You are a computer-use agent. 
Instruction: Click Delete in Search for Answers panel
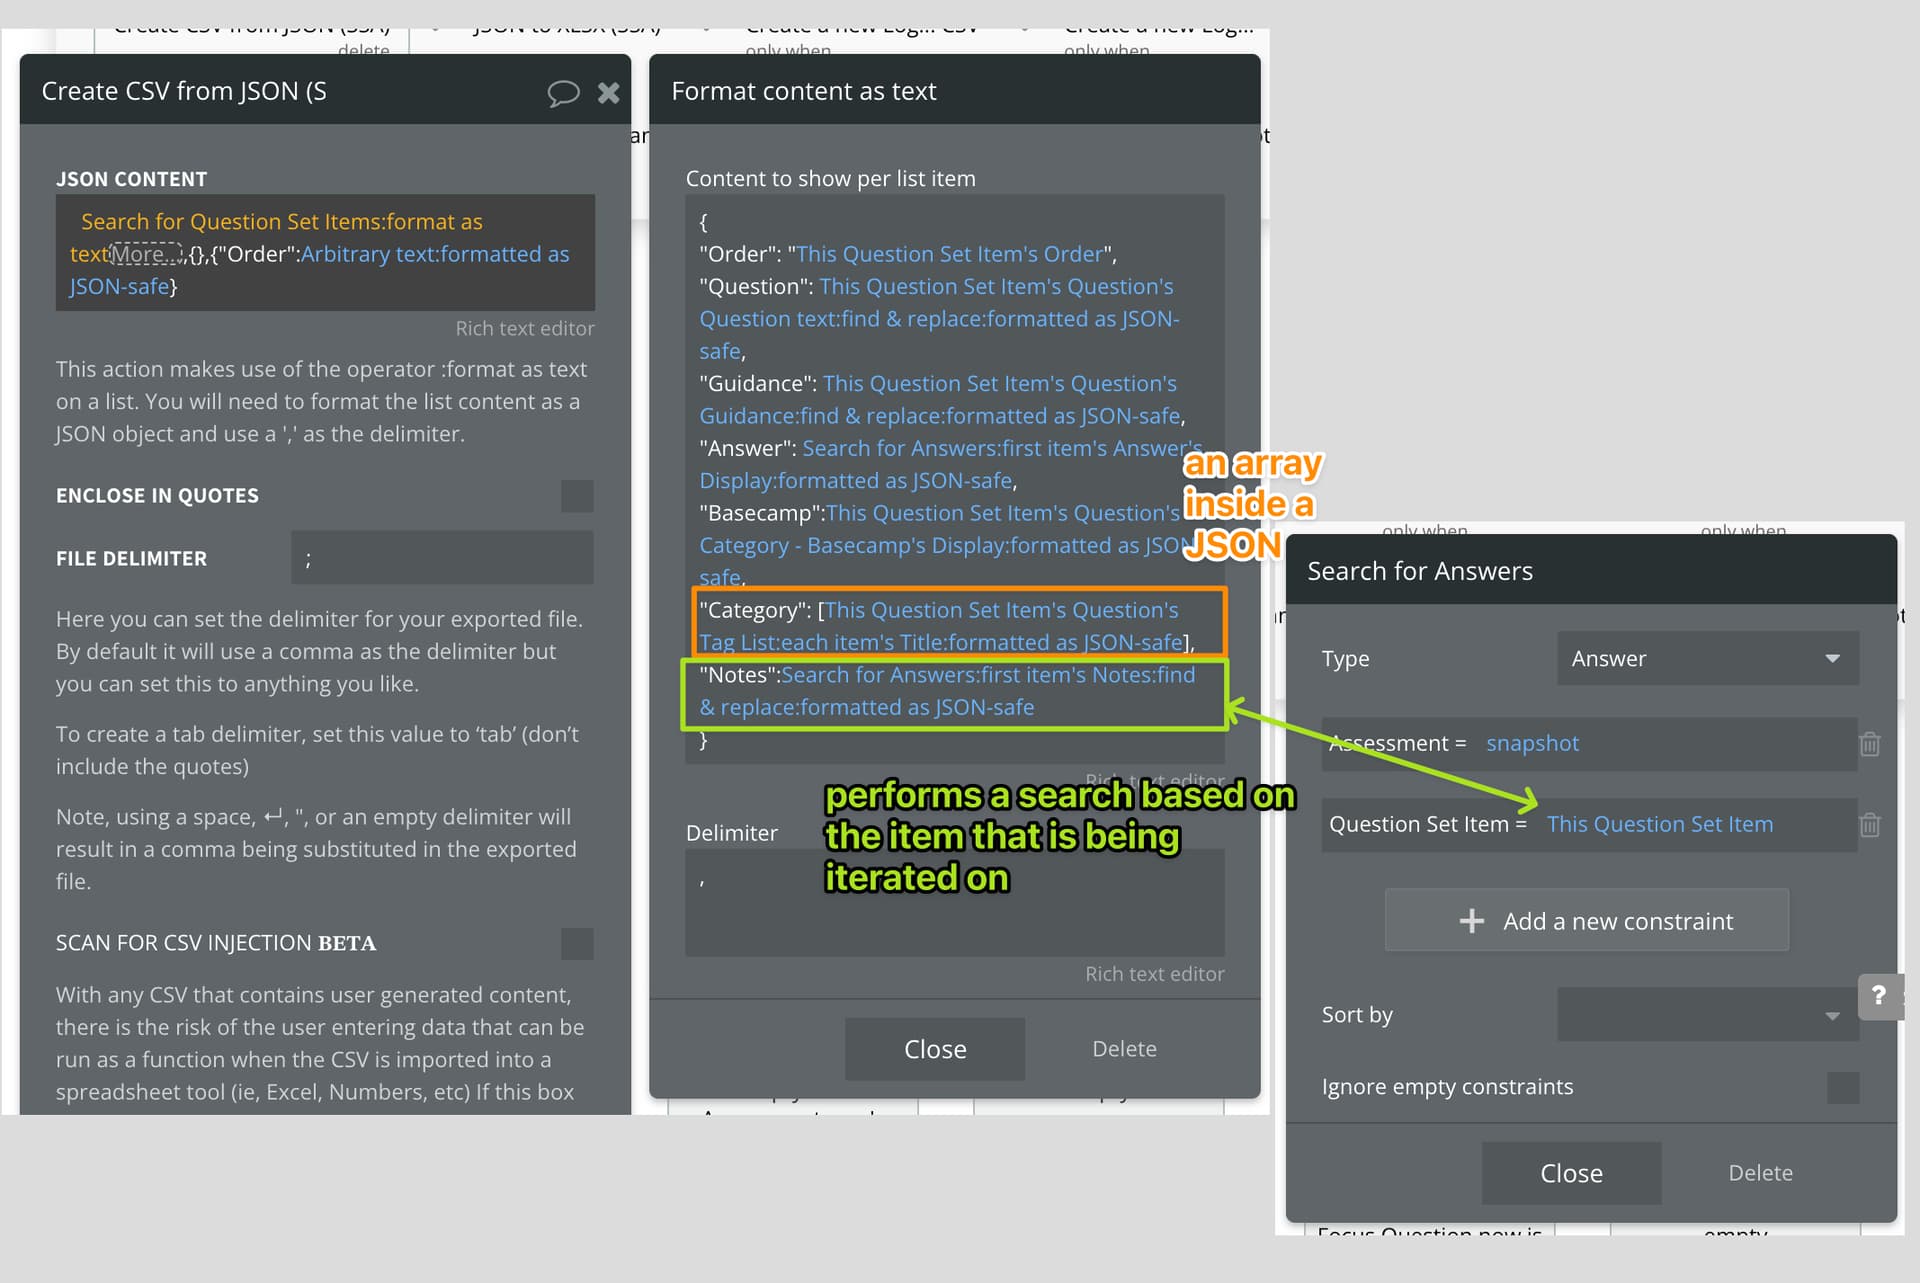pyautogui.click(x=1760, y=1173)
